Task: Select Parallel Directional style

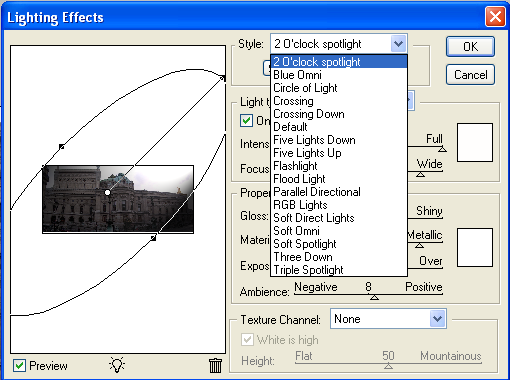Action: point(339,192)
